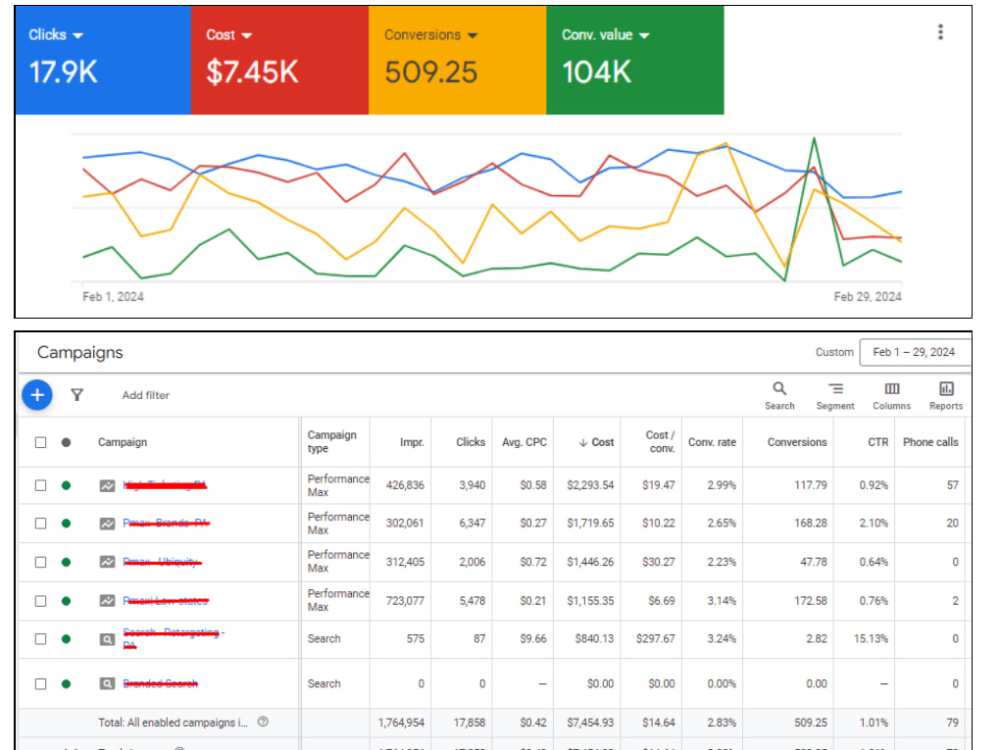Click the search campaign icon in $840.13 row
The height and width of the screenshot is (750, 1000).
[x=107, y=639]
